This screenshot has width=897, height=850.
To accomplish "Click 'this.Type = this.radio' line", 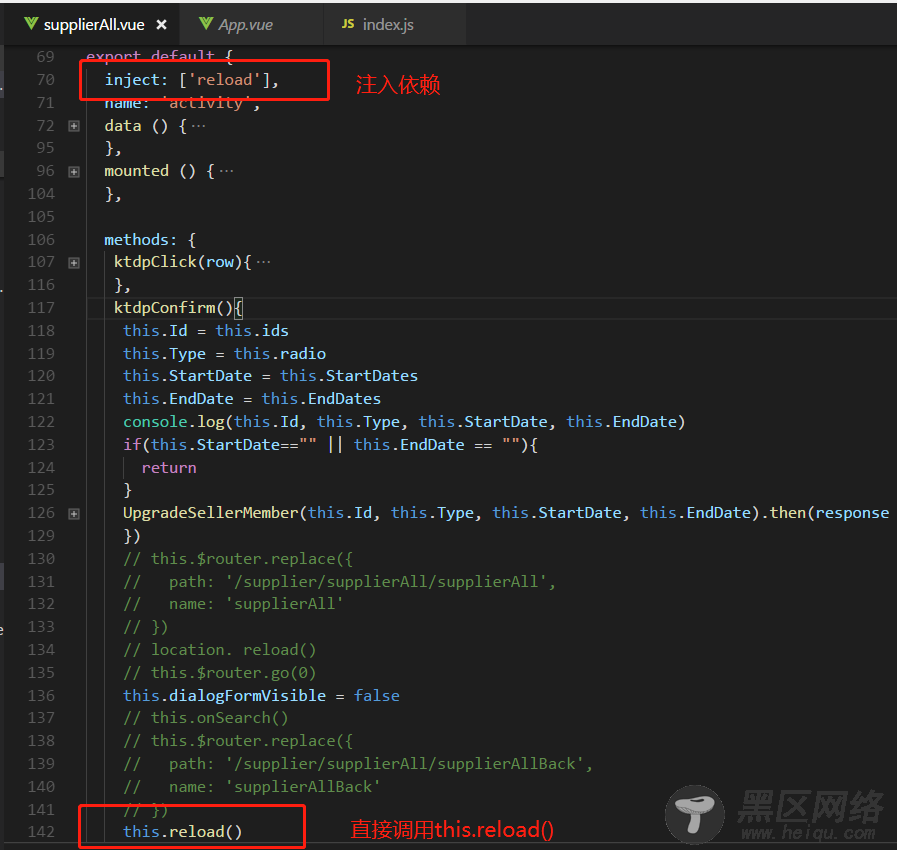I will click(224, 353).
